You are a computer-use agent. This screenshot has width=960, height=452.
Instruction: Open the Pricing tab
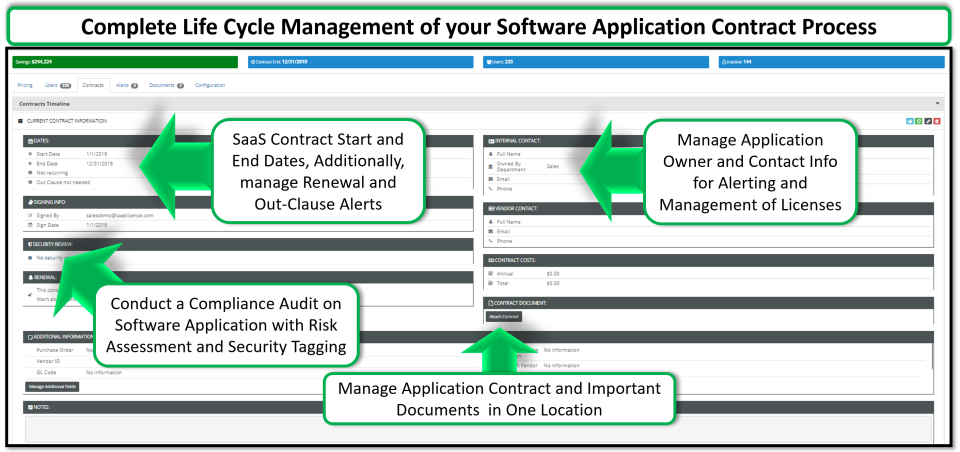click(x=25, y=85)
